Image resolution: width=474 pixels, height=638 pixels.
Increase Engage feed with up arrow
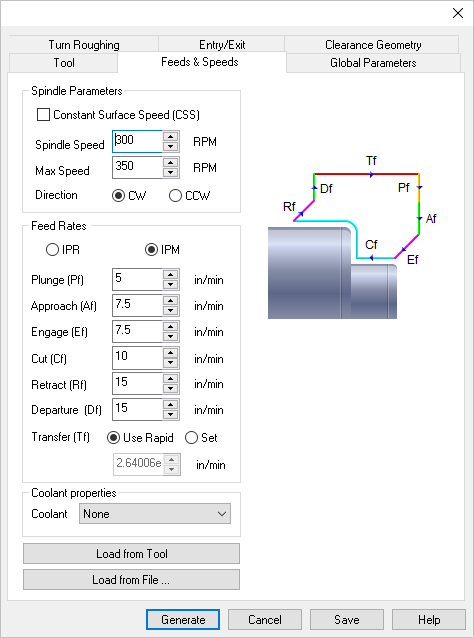[170, 327]
